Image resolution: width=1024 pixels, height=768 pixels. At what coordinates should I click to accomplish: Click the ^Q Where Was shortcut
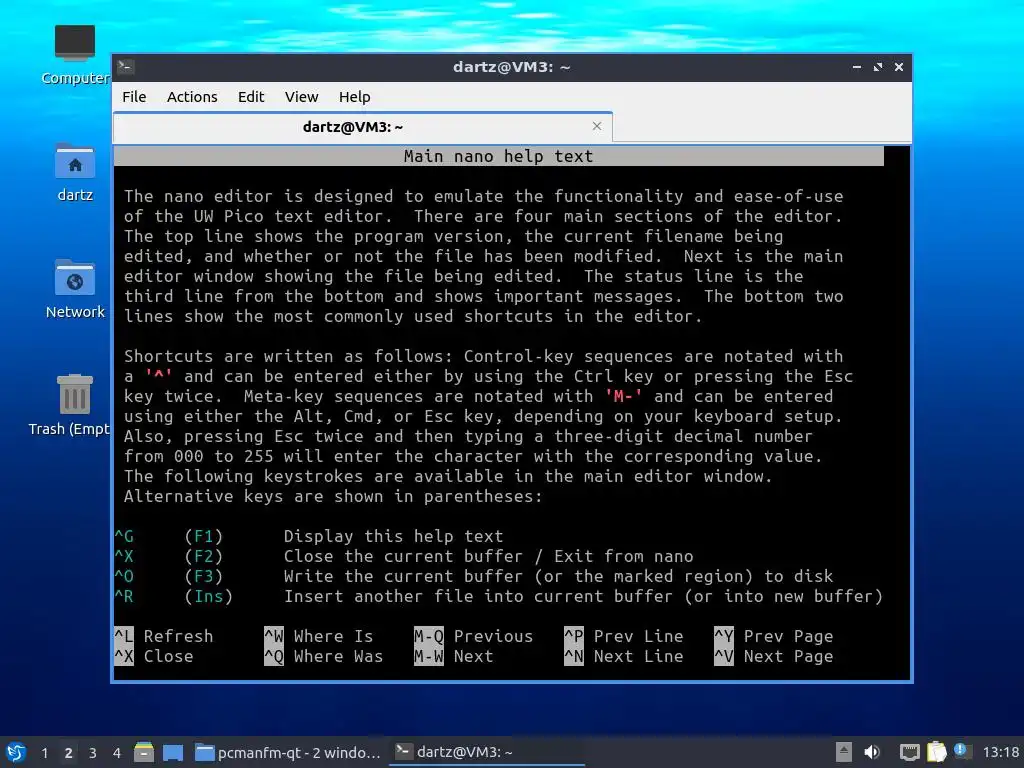tap(324, 656)
